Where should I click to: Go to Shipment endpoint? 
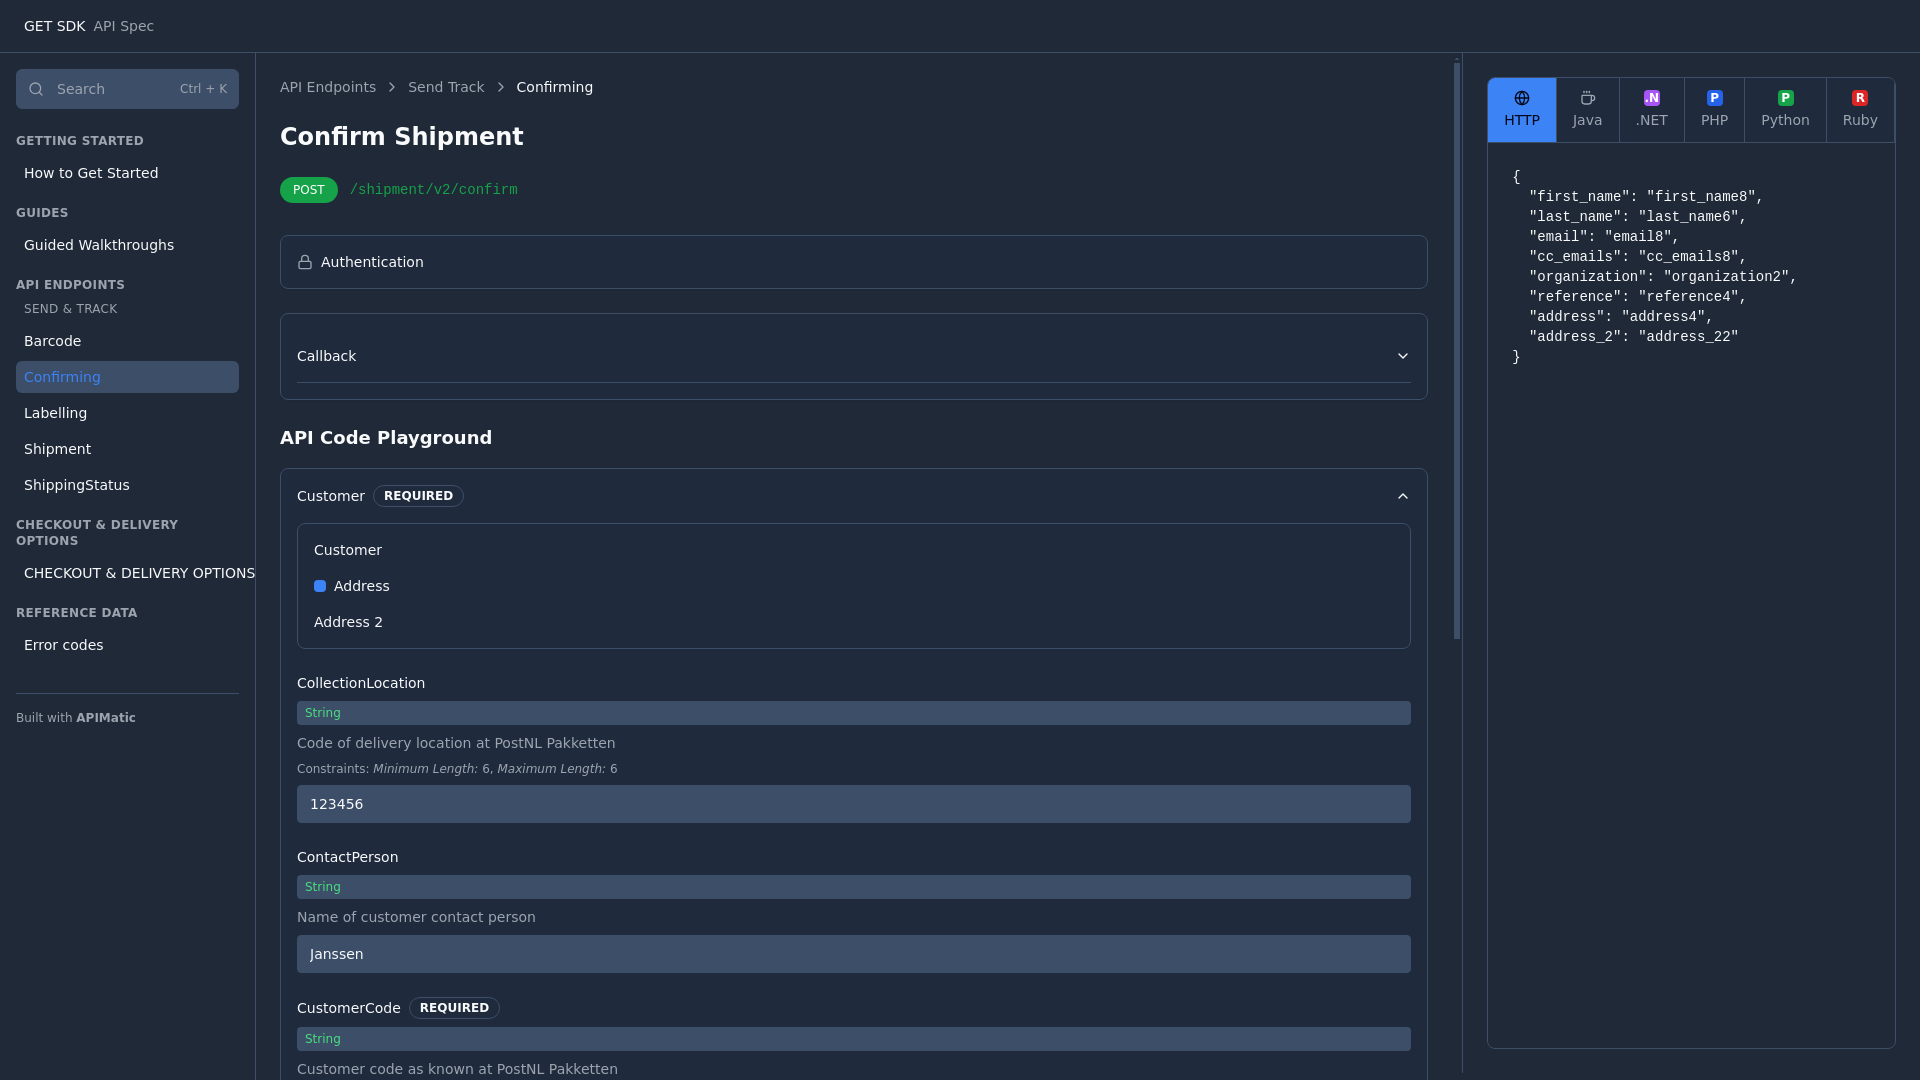point(127,449)
